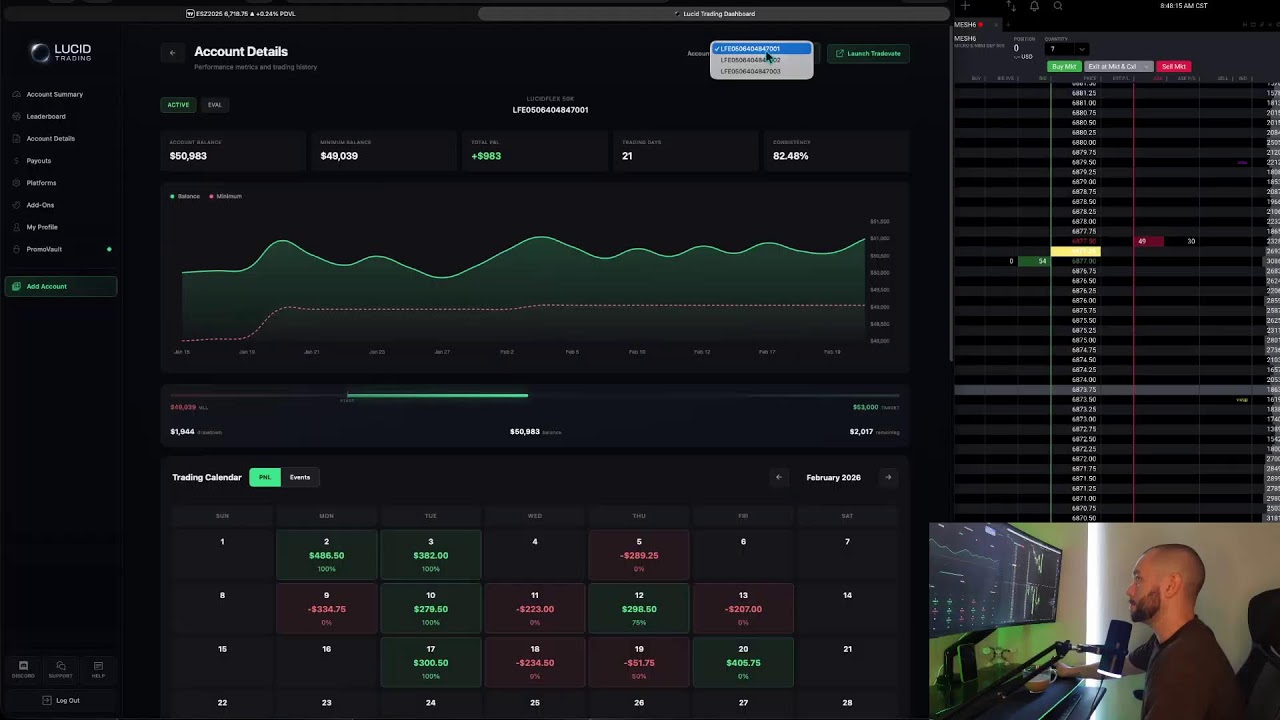The image size is (1280, 720).
Task: Go to next month in Trading Calendar
Action: click(x=888, y=477)
